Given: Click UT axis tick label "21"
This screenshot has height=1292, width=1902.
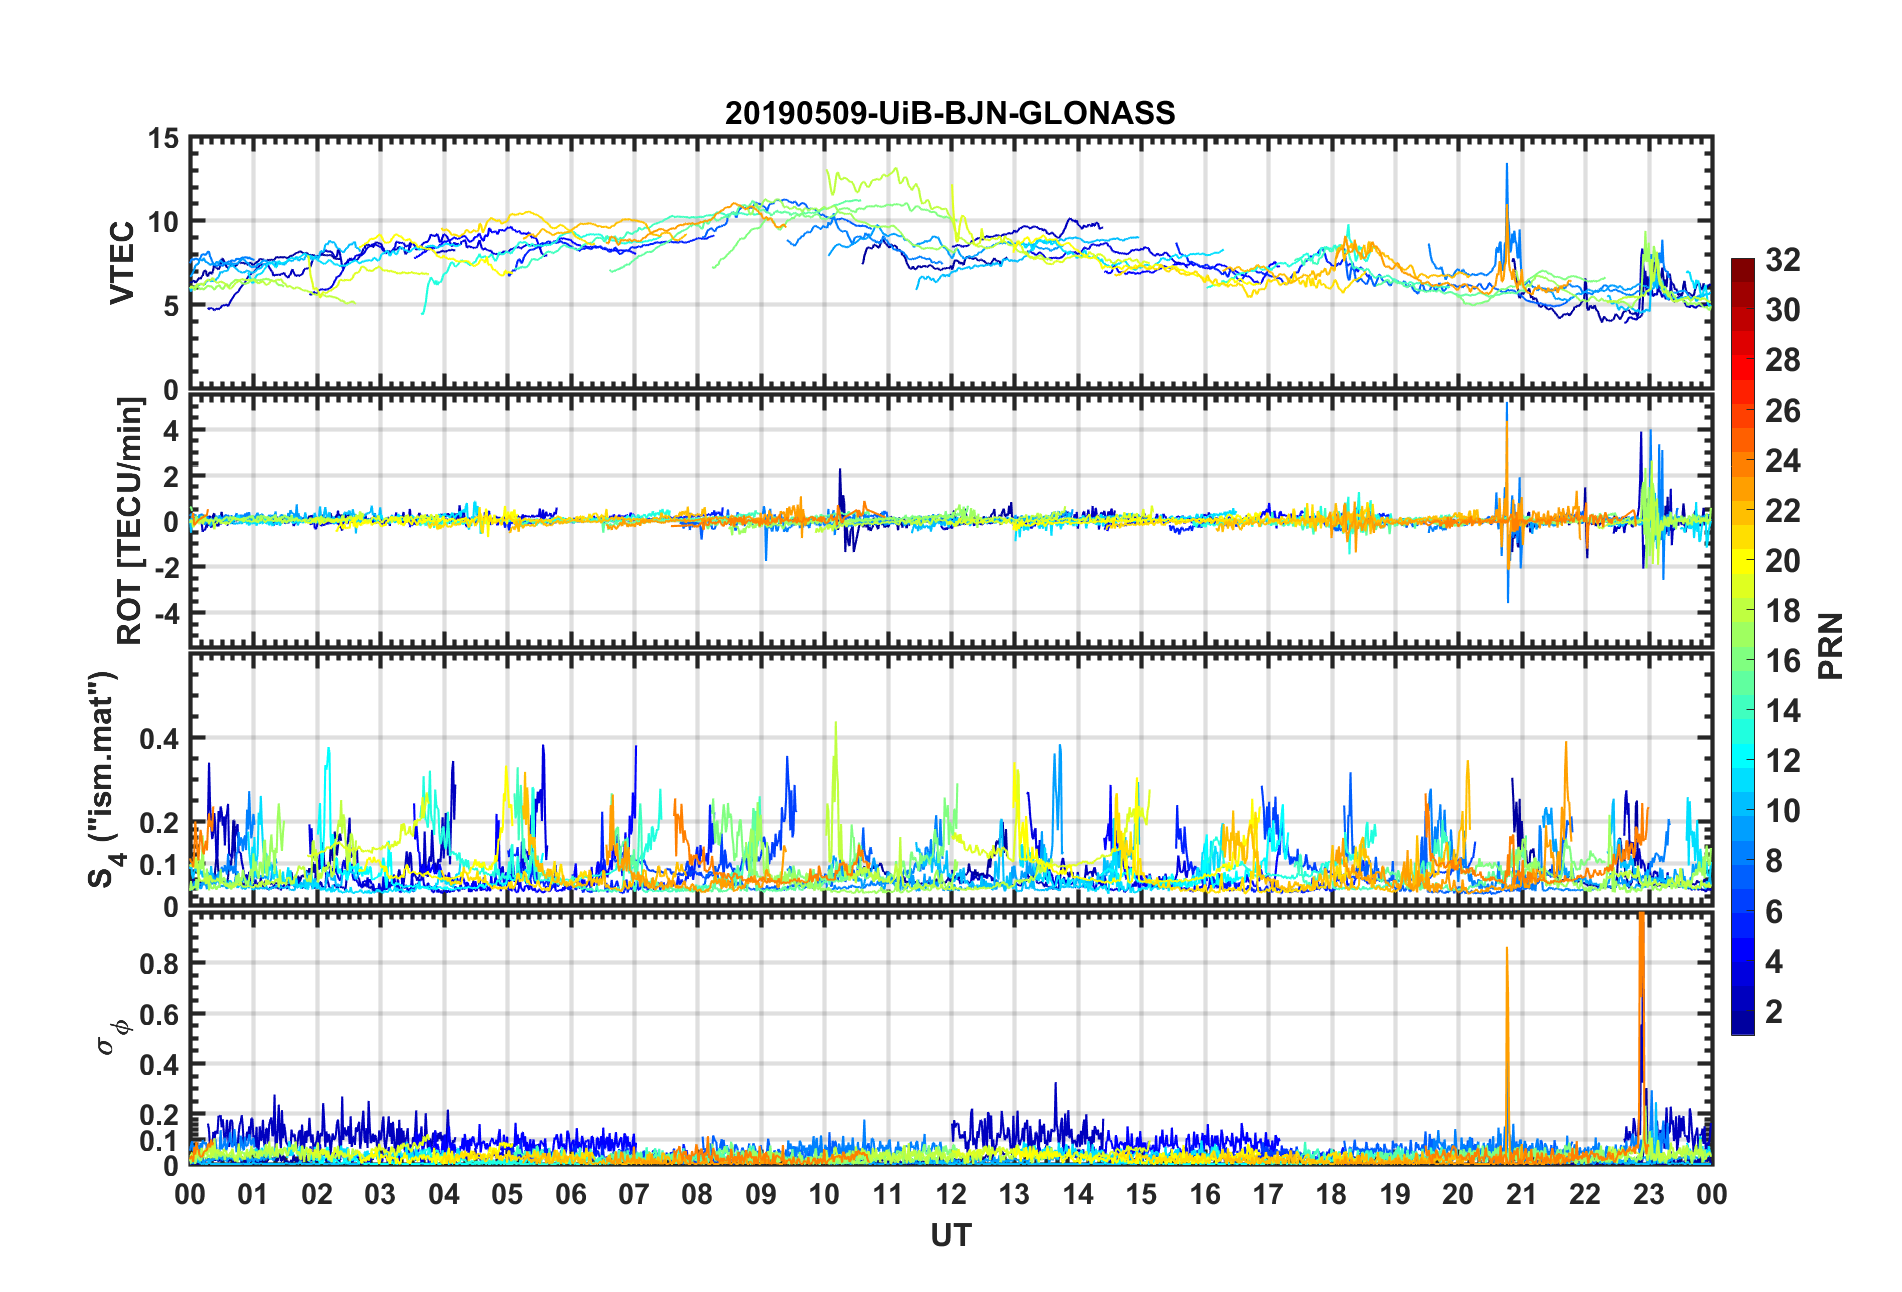Looking at the screenshot, I should pyautogui.click(x=1521, y=1194).
